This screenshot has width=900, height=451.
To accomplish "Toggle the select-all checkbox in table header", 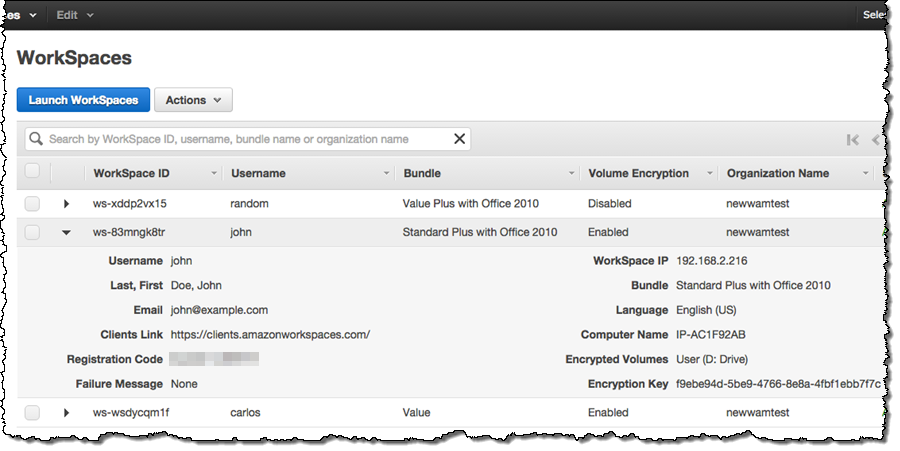I will pyautogui.click(x=32, y=172).
